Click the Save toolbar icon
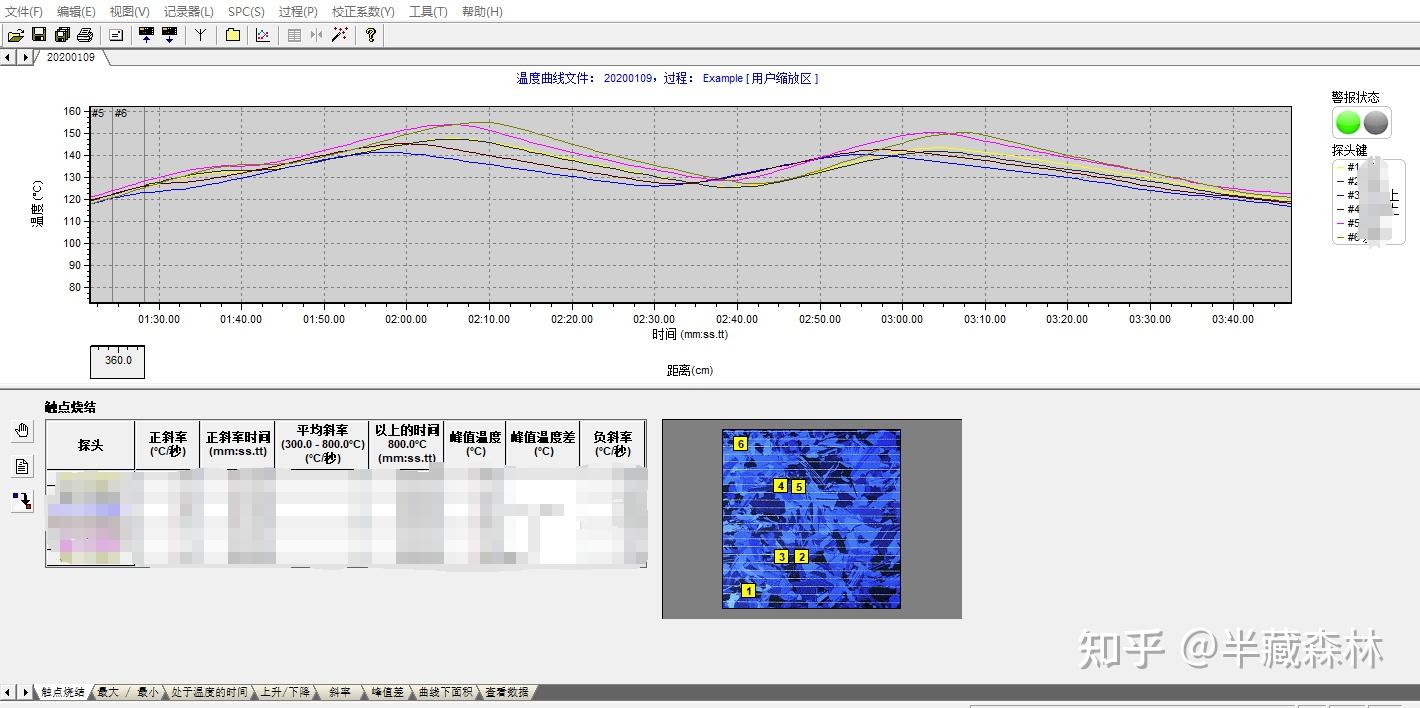This screenshot has height=708, width=1420. tap(37, 35)
